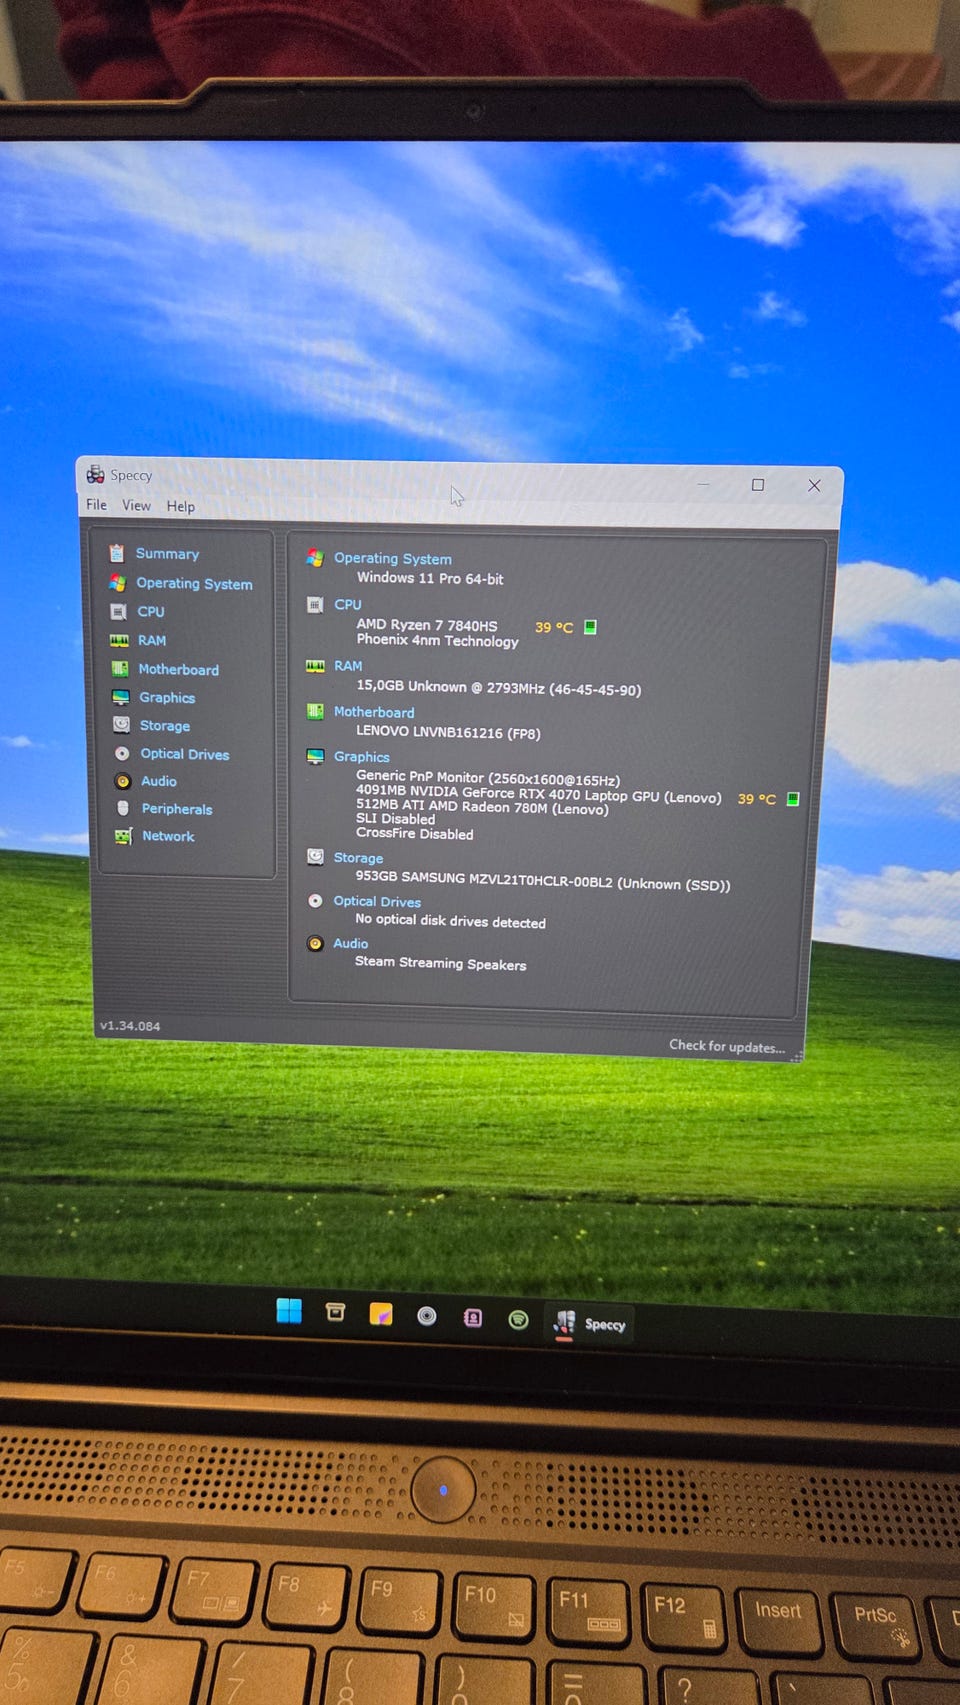Open the View menu
Screen dimensions: 960x1705
tap(136, 505)
